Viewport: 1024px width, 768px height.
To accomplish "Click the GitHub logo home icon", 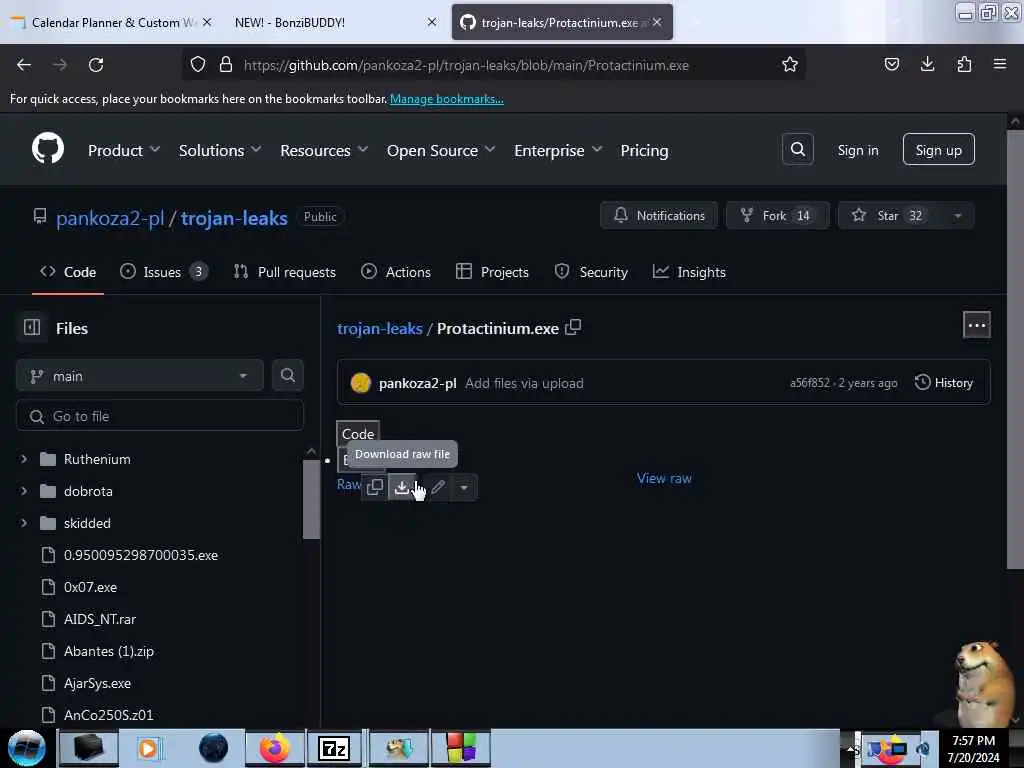I will click(48, 148).
